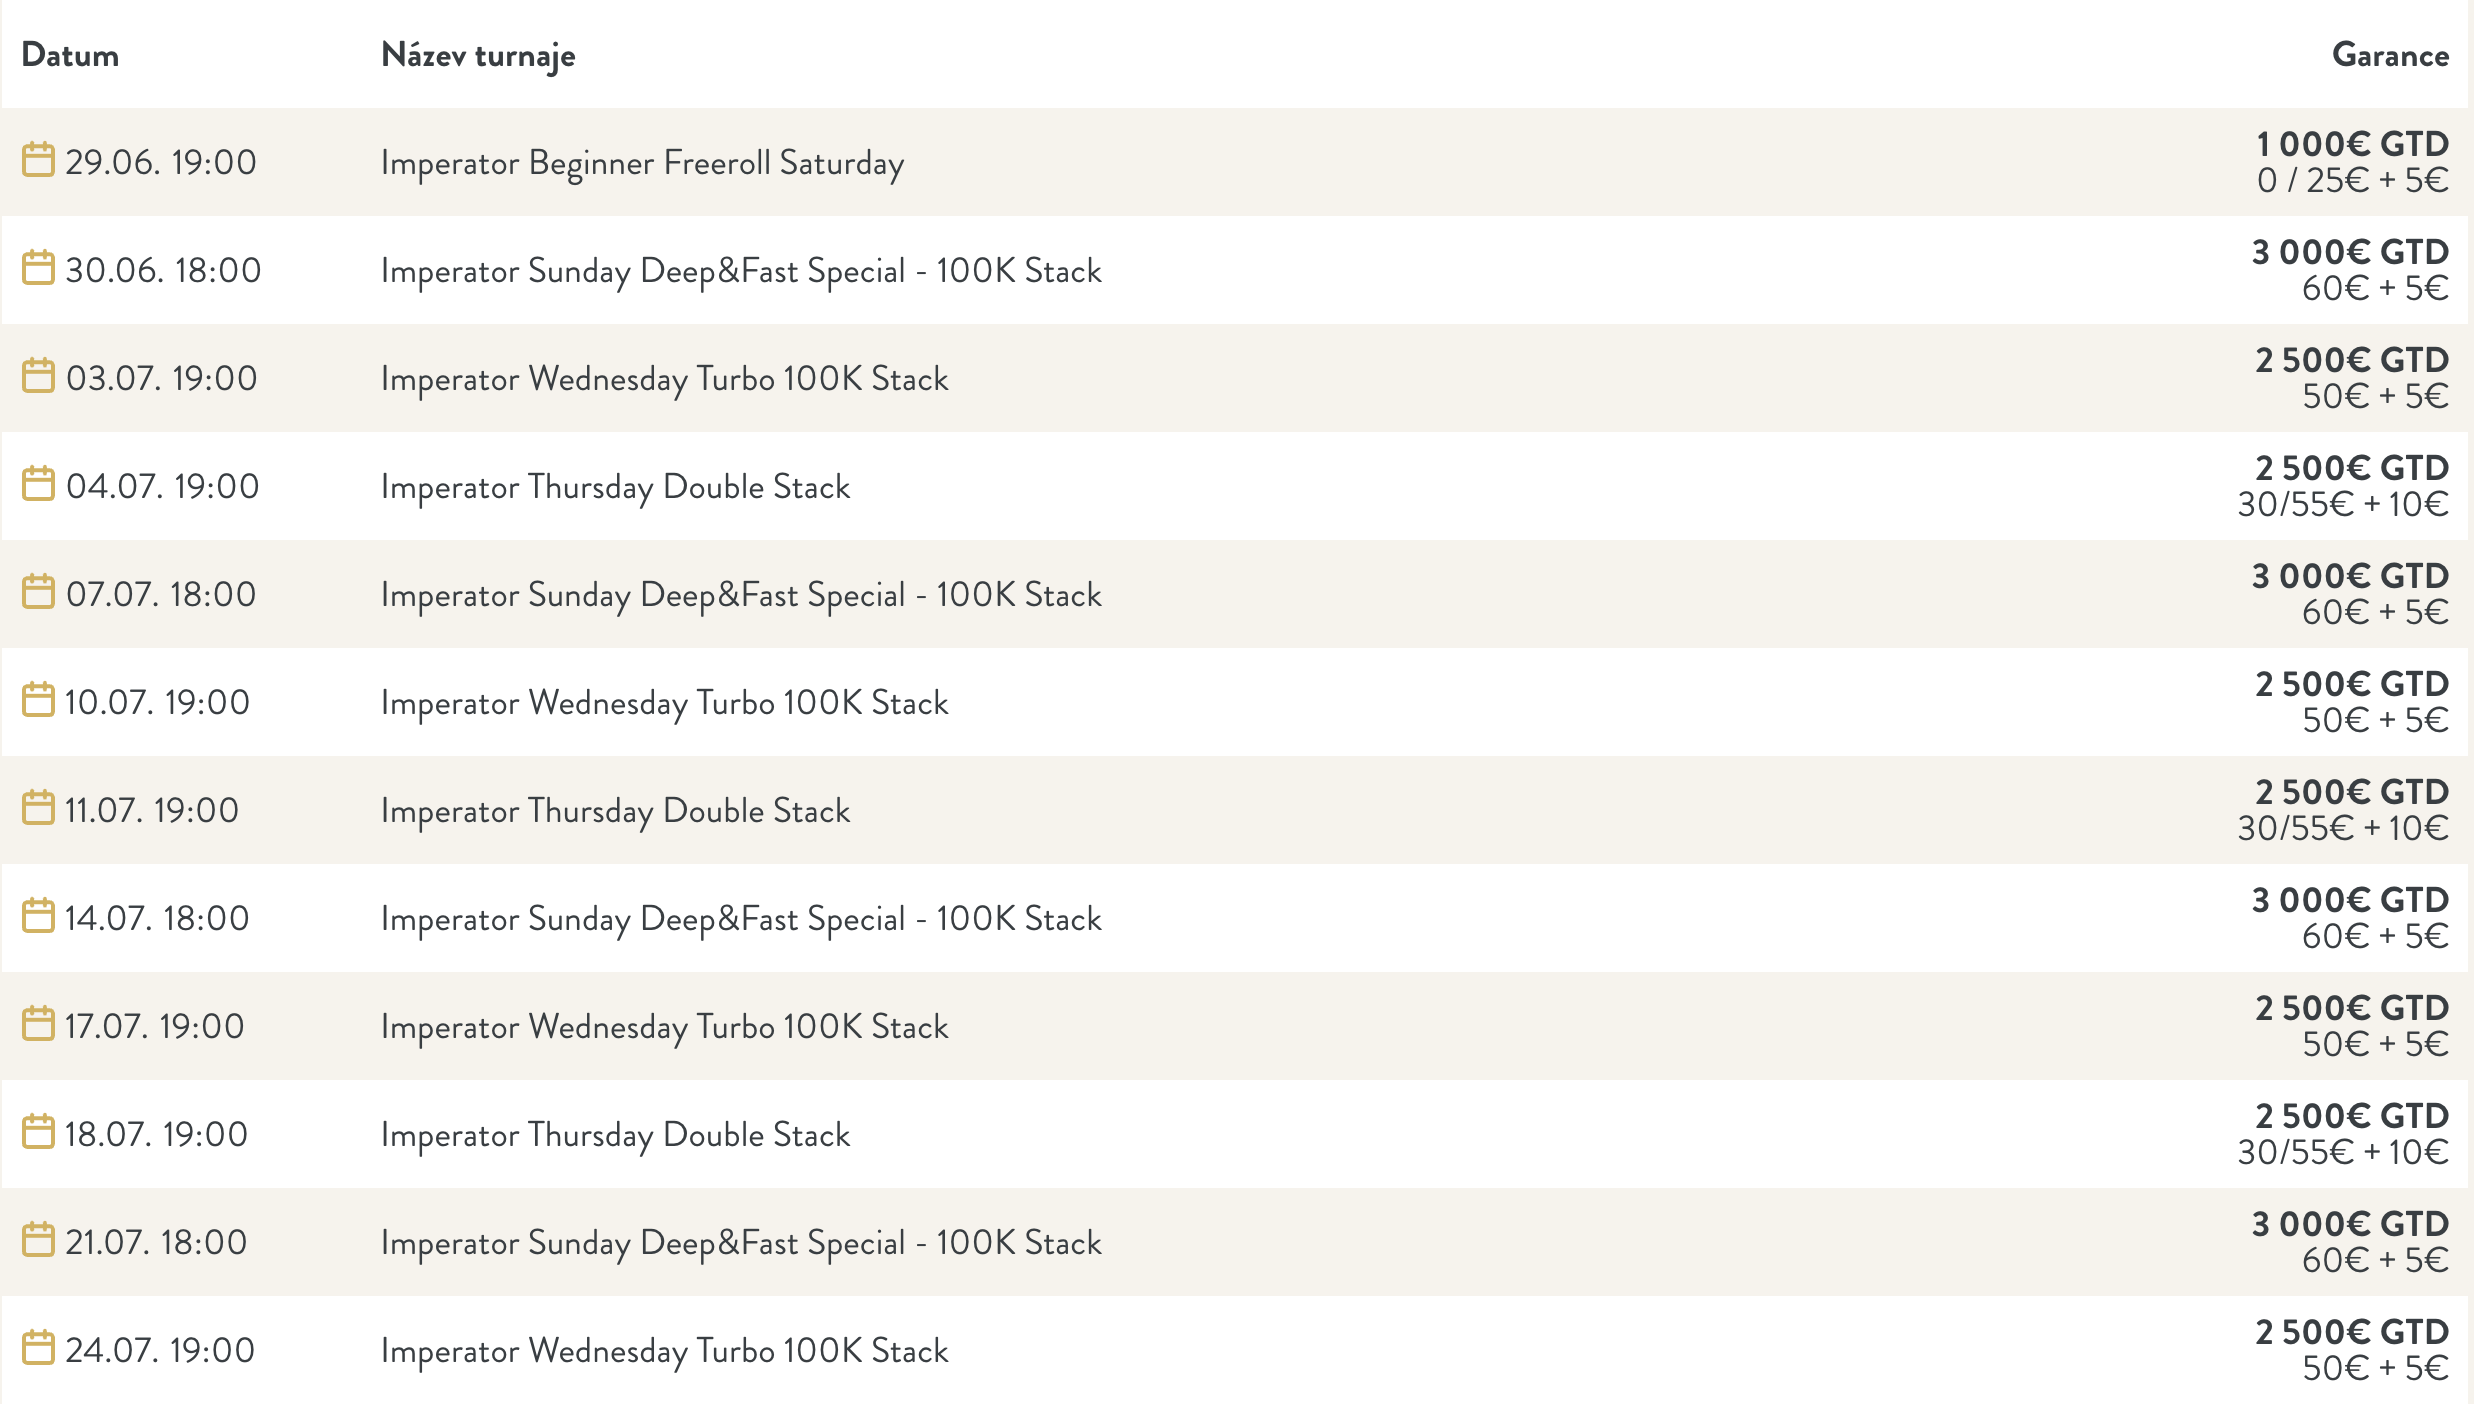Open the 07.07. 18:00 tournament row
This screenshot has height=1404, width=2474.
click(1235, 594)
